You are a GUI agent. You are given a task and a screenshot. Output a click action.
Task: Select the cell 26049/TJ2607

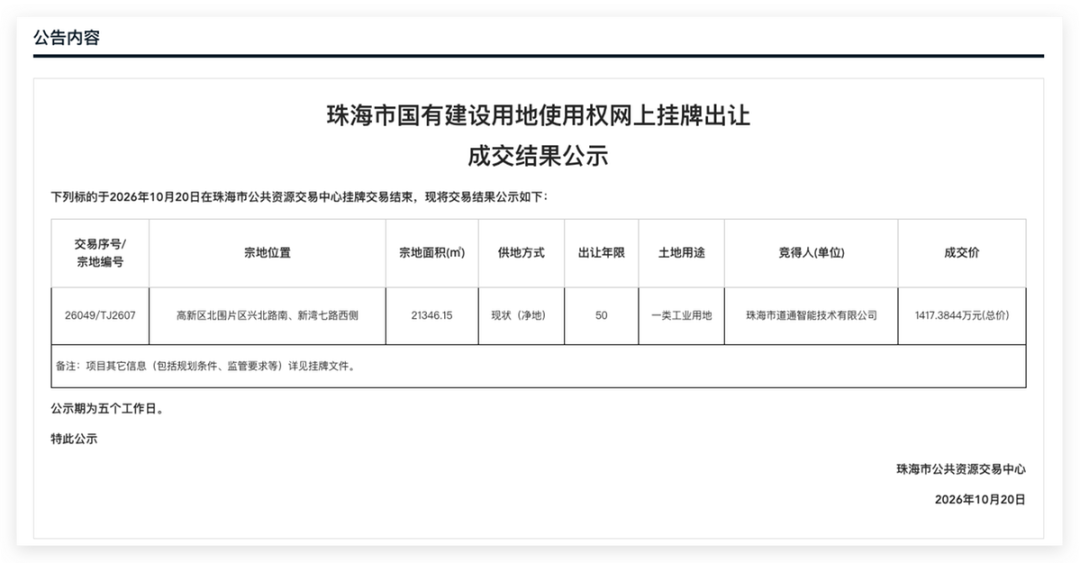(x=100, y=316)
